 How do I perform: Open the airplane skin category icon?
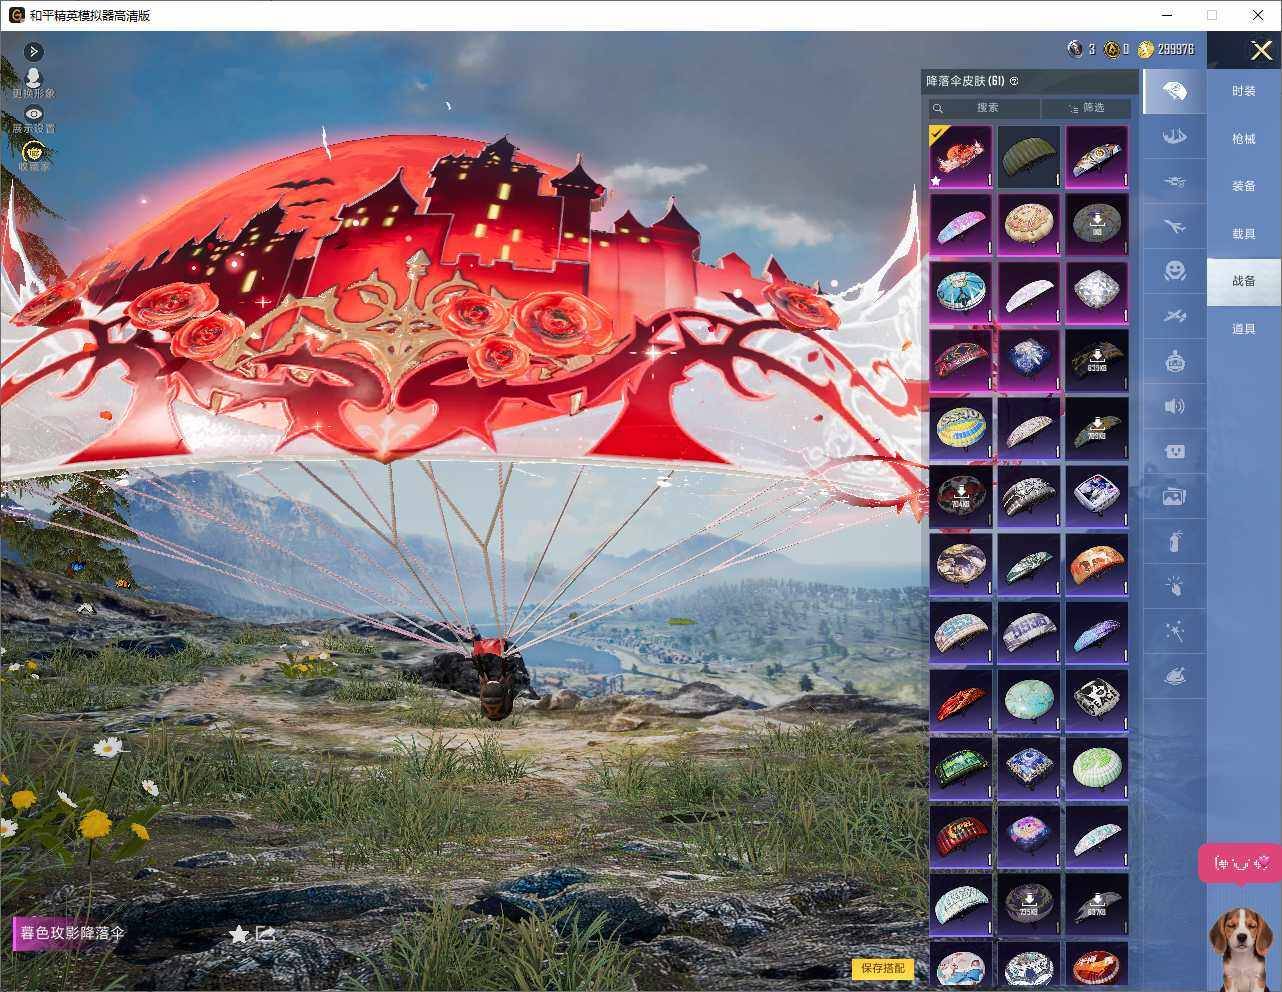[x=1174, y=227]
